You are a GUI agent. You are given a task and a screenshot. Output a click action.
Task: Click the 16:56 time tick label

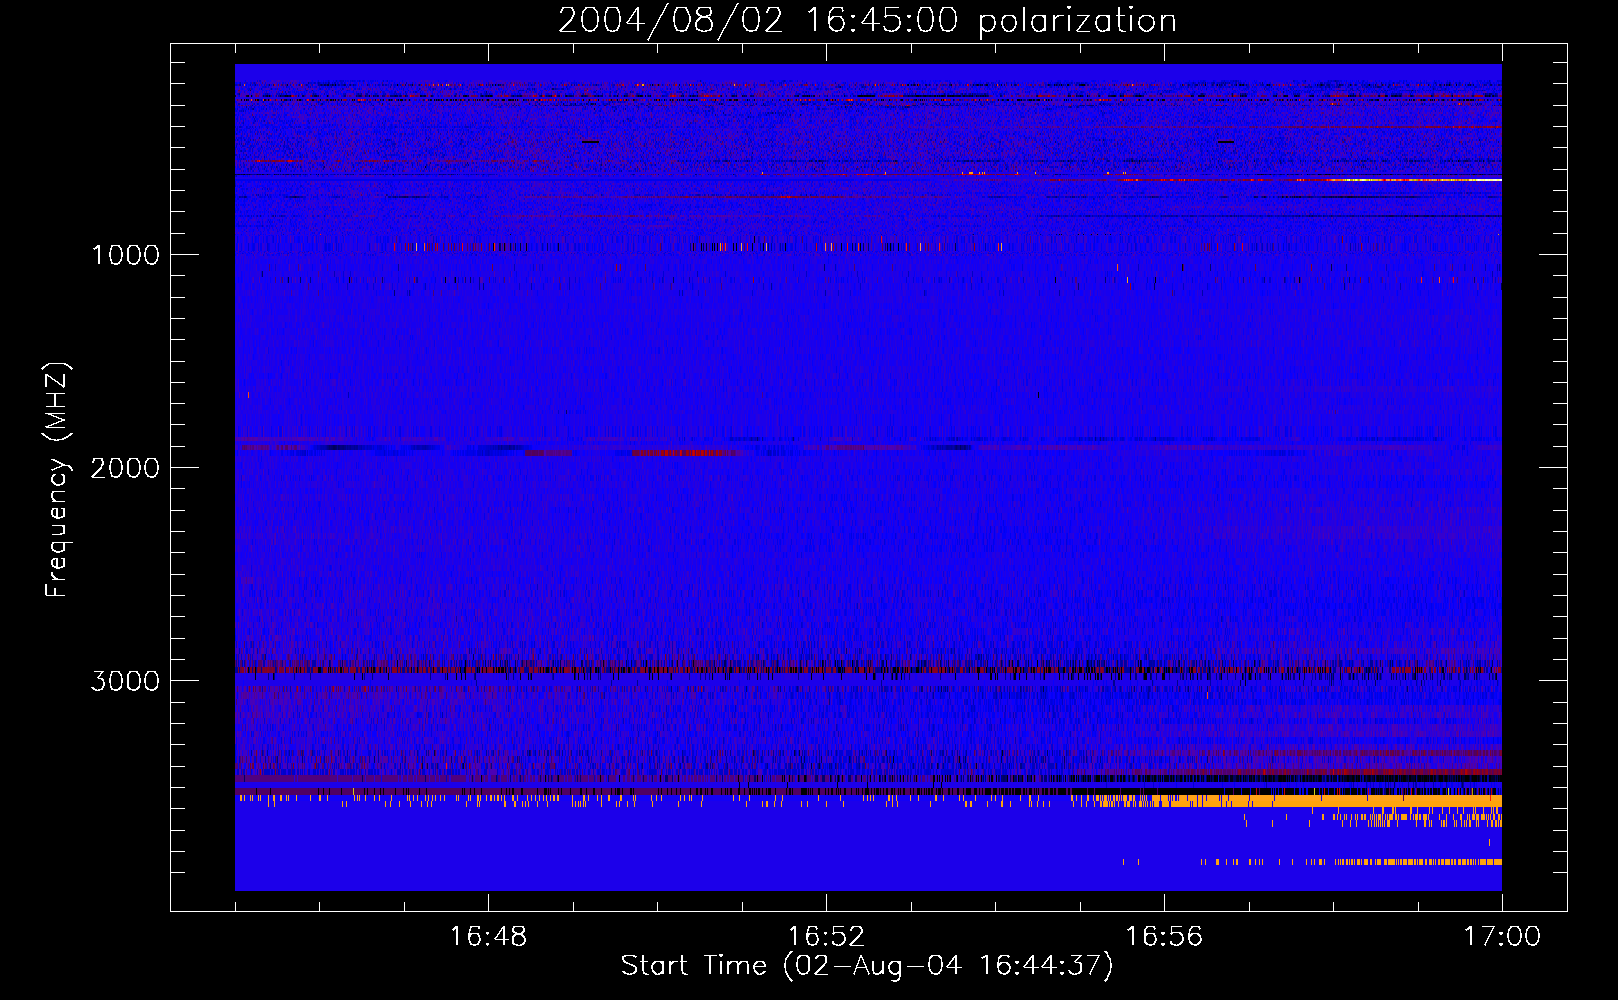(1164, 937)
